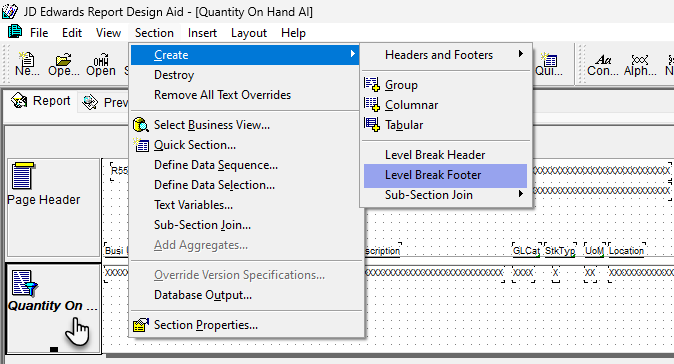Select the UoM column heading
Image resolution: width=674 pixels, height=364 pixels.
pyautogui.click(x=594, y=251)
